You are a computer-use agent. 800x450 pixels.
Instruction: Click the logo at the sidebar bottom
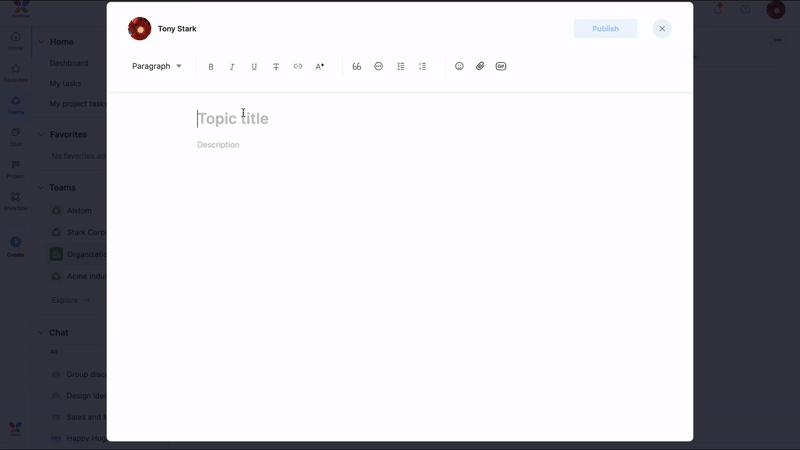[15, 429]
